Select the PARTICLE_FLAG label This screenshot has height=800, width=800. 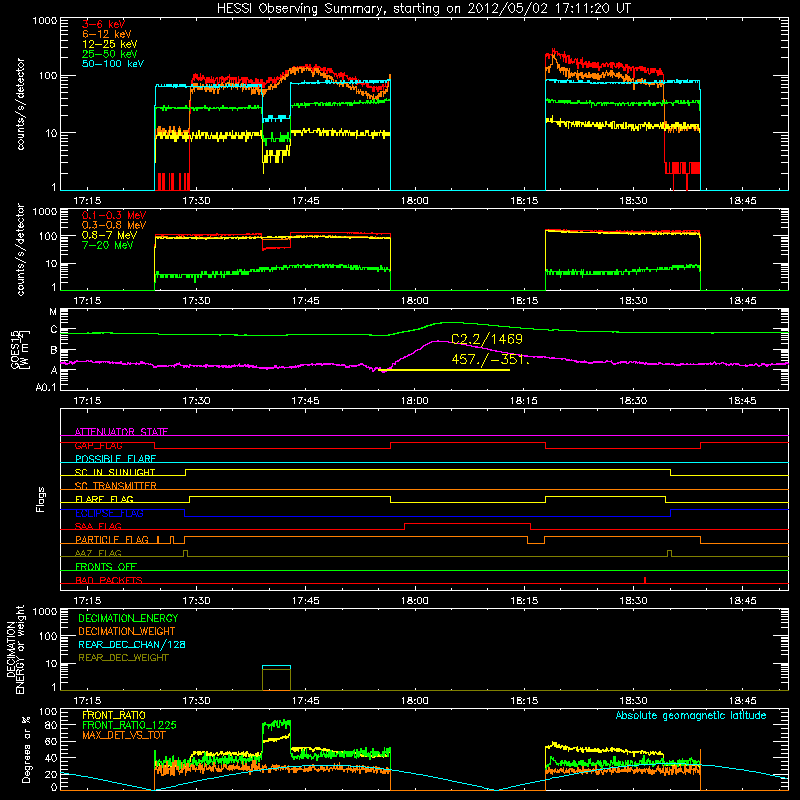pos(112,539)
